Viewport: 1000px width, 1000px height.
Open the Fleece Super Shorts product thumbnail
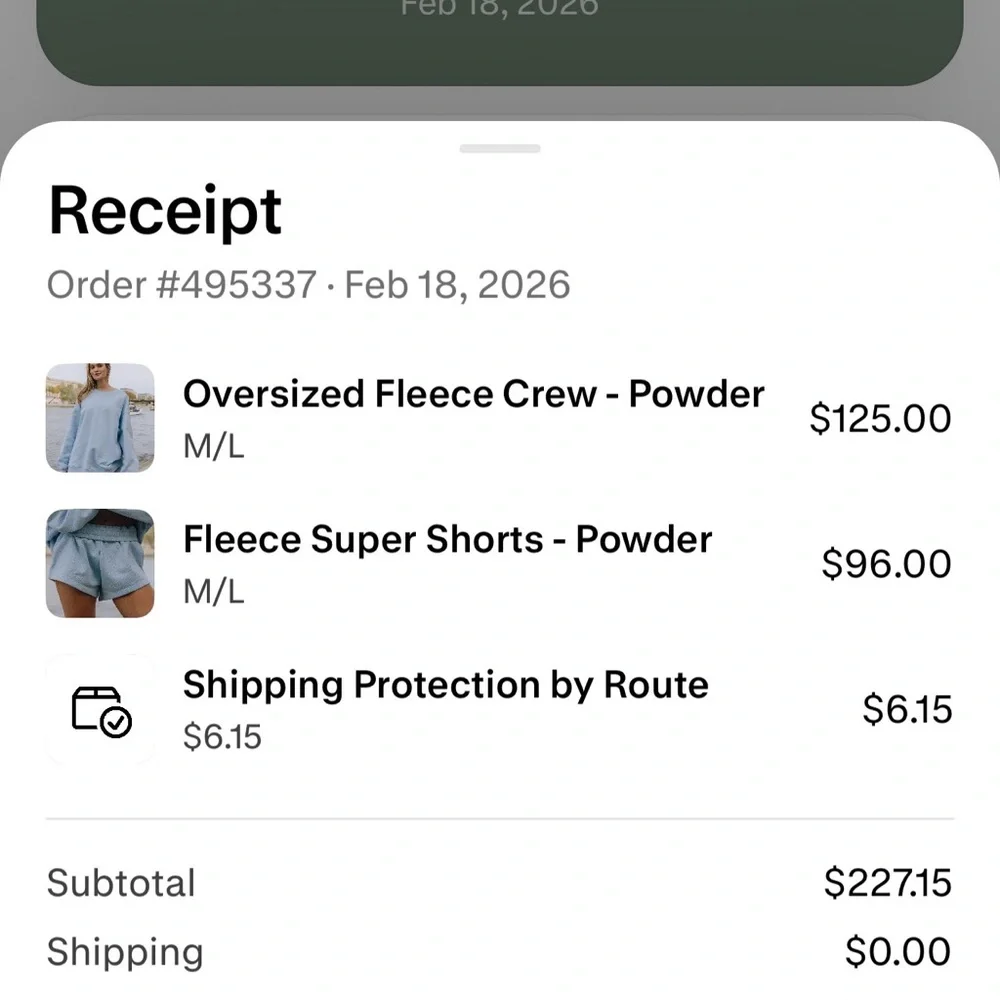[100, 564]
